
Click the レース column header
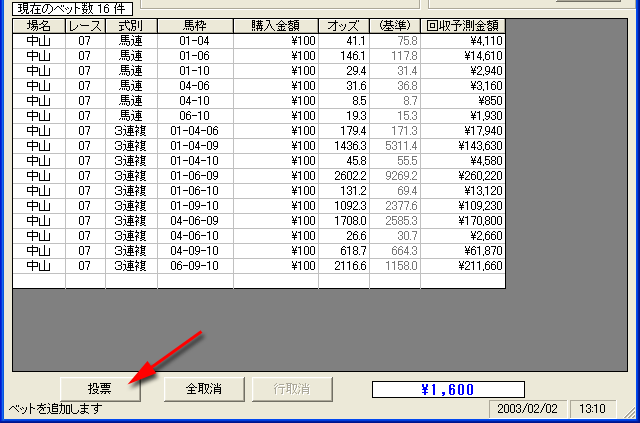[84, 25]
